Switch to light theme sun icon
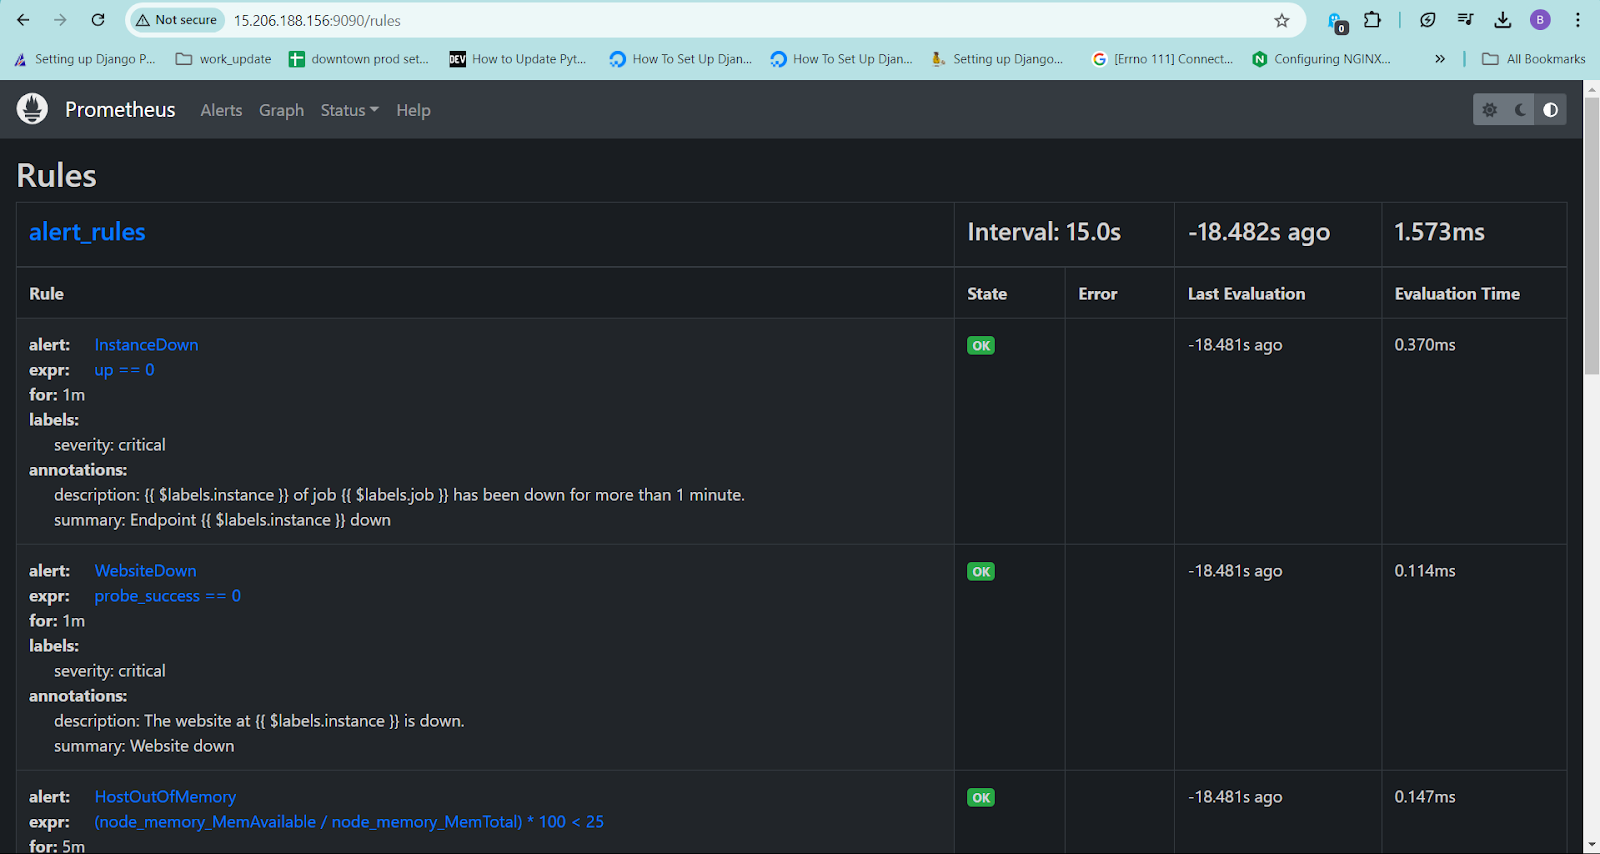This screenshot has height=854, width=1600. [x=1490, y=110]
